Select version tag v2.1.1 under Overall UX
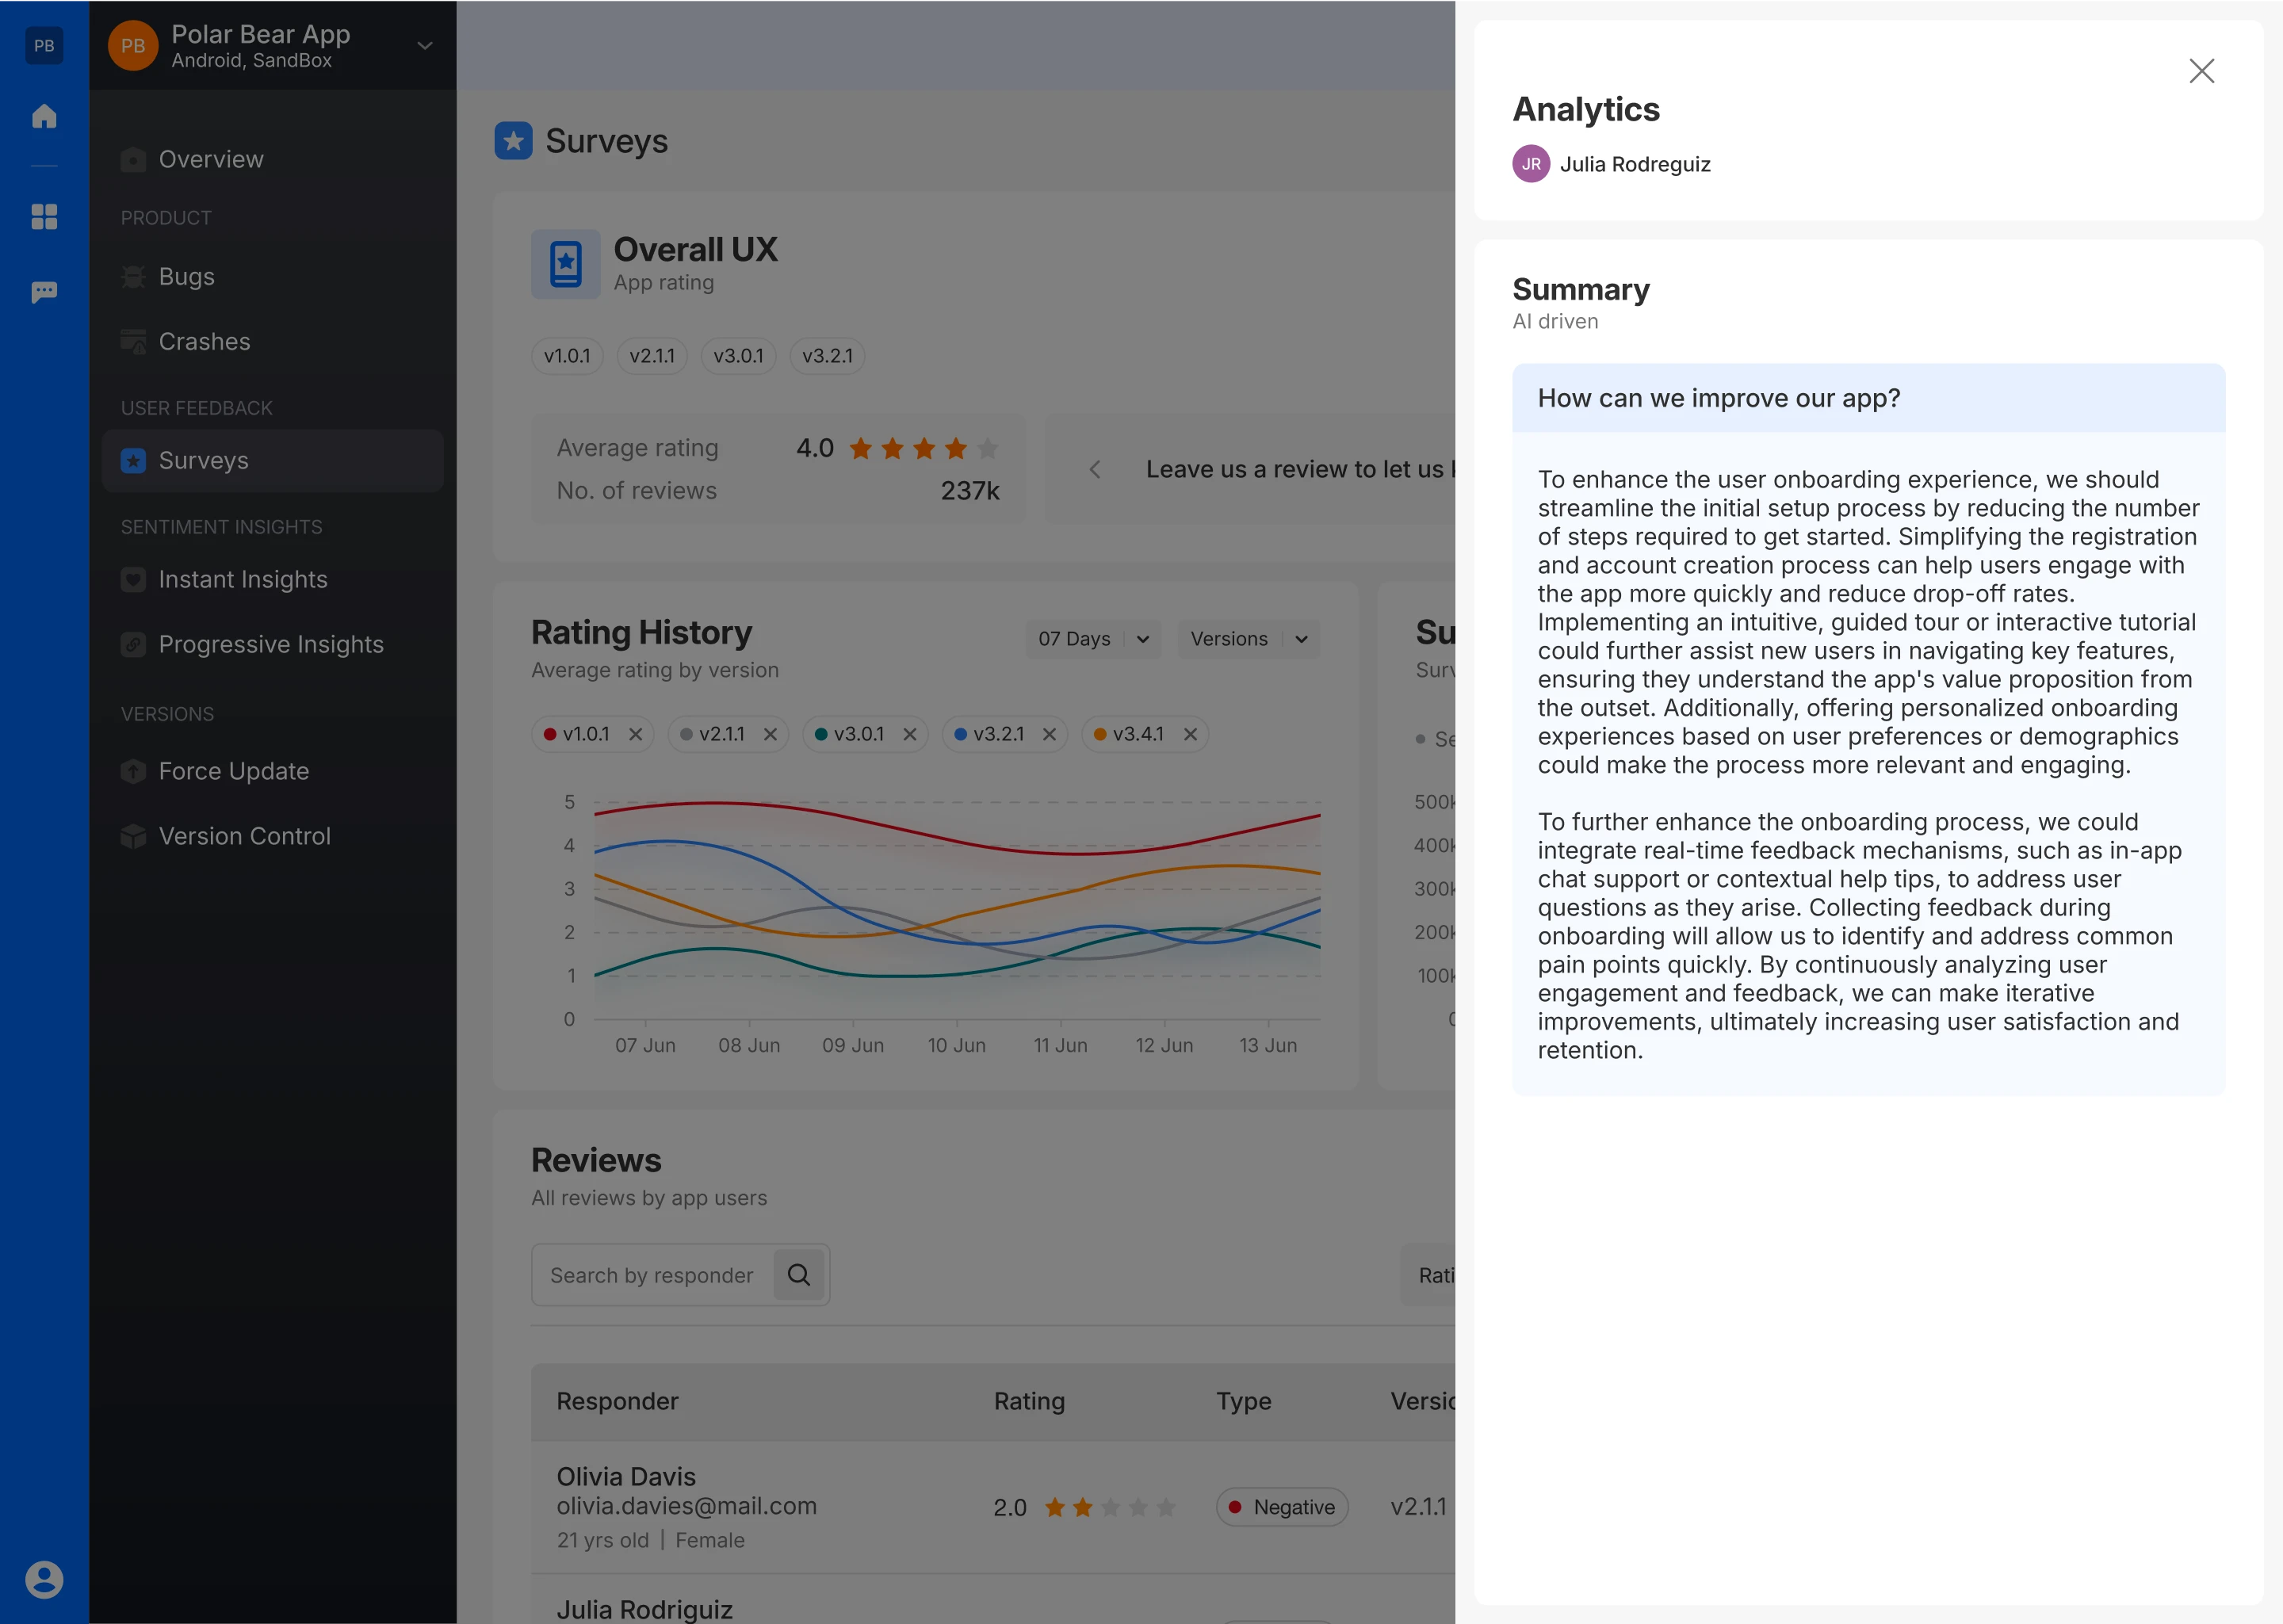 (652, 356)
